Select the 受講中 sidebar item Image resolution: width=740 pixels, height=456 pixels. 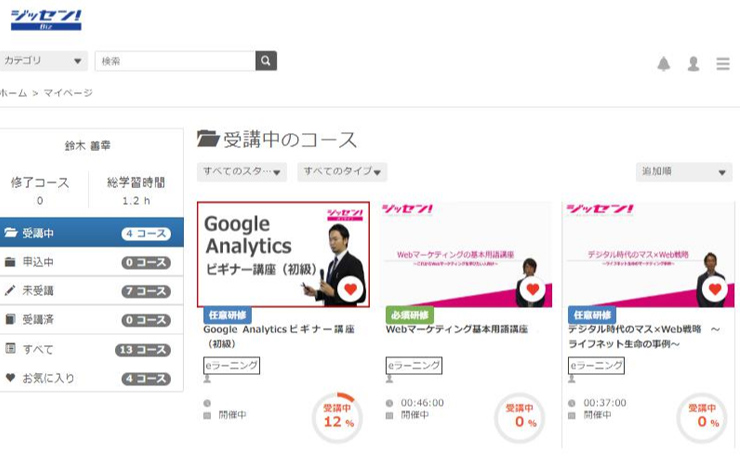pos(92,233)
